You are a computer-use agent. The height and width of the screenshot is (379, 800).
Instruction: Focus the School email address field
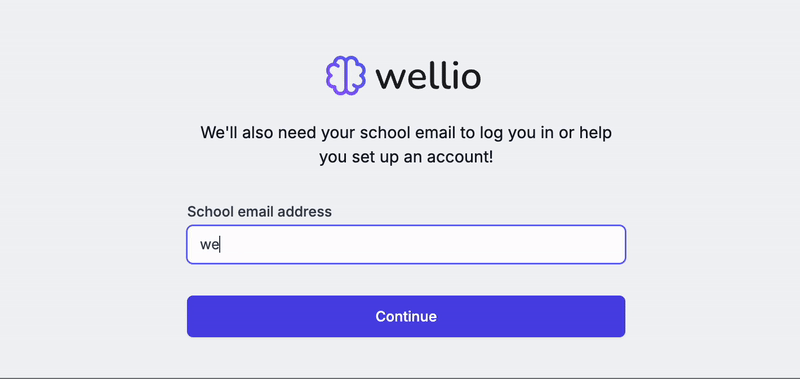[406, 244]
